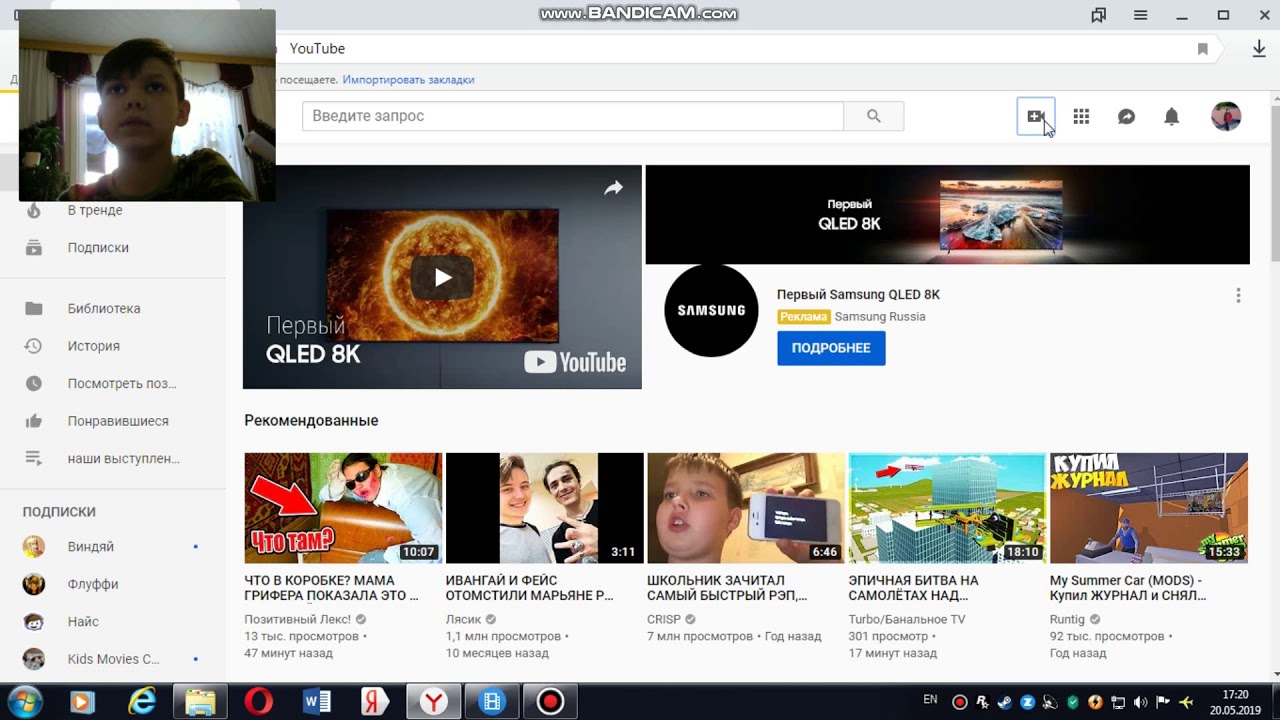Open the notifications bell
Screen dimensions: 1280x720
click(x=1172, y=116)
